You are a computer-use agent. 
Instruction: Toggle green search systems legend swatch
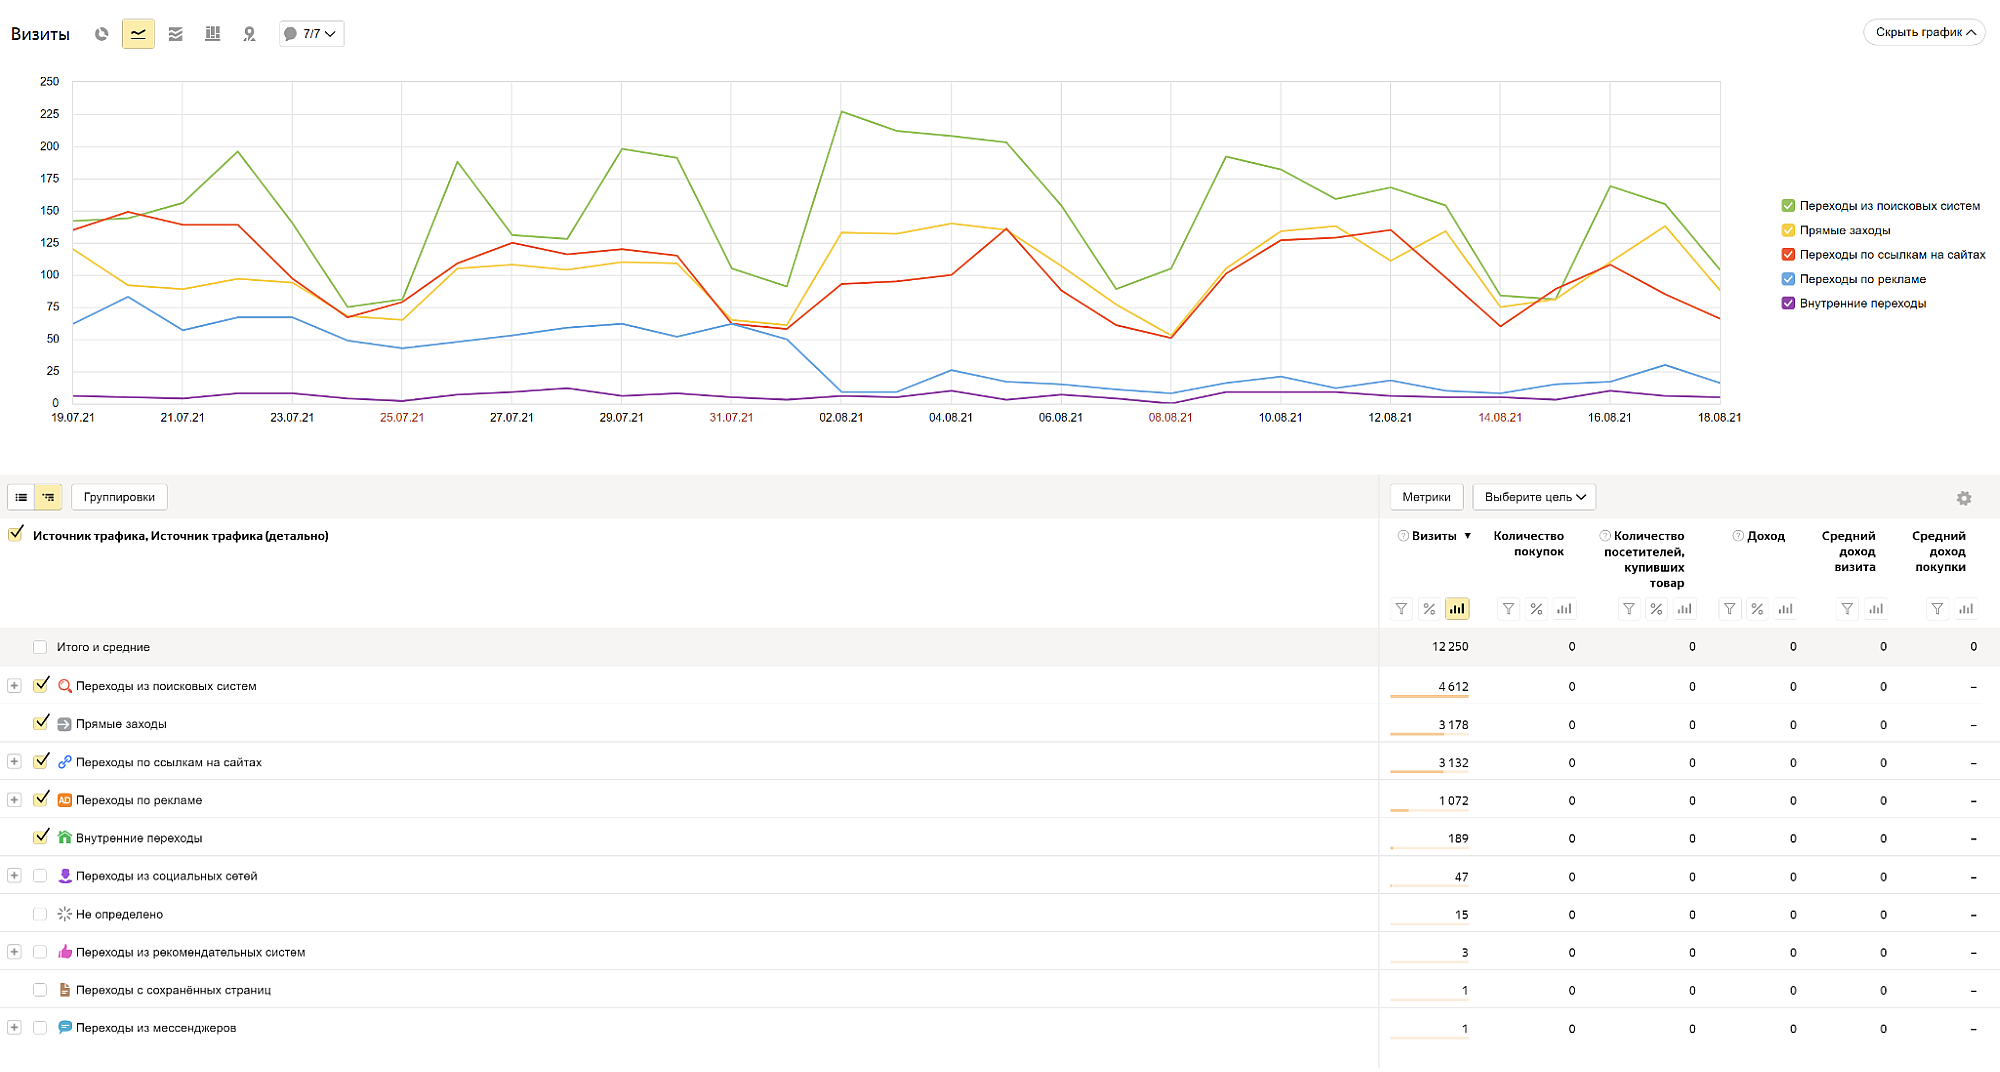coord(1788,206)
